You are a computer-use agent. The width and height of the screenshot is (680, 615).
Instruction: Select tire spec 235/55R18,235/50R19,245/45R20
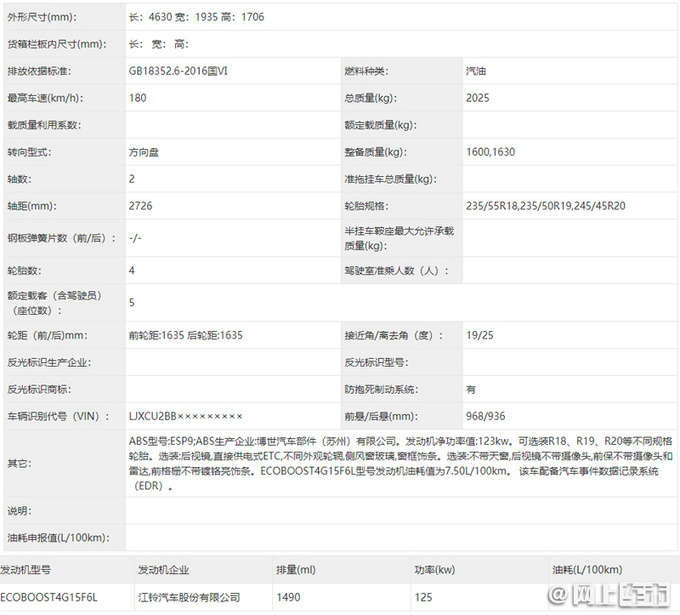click(546, 206)
